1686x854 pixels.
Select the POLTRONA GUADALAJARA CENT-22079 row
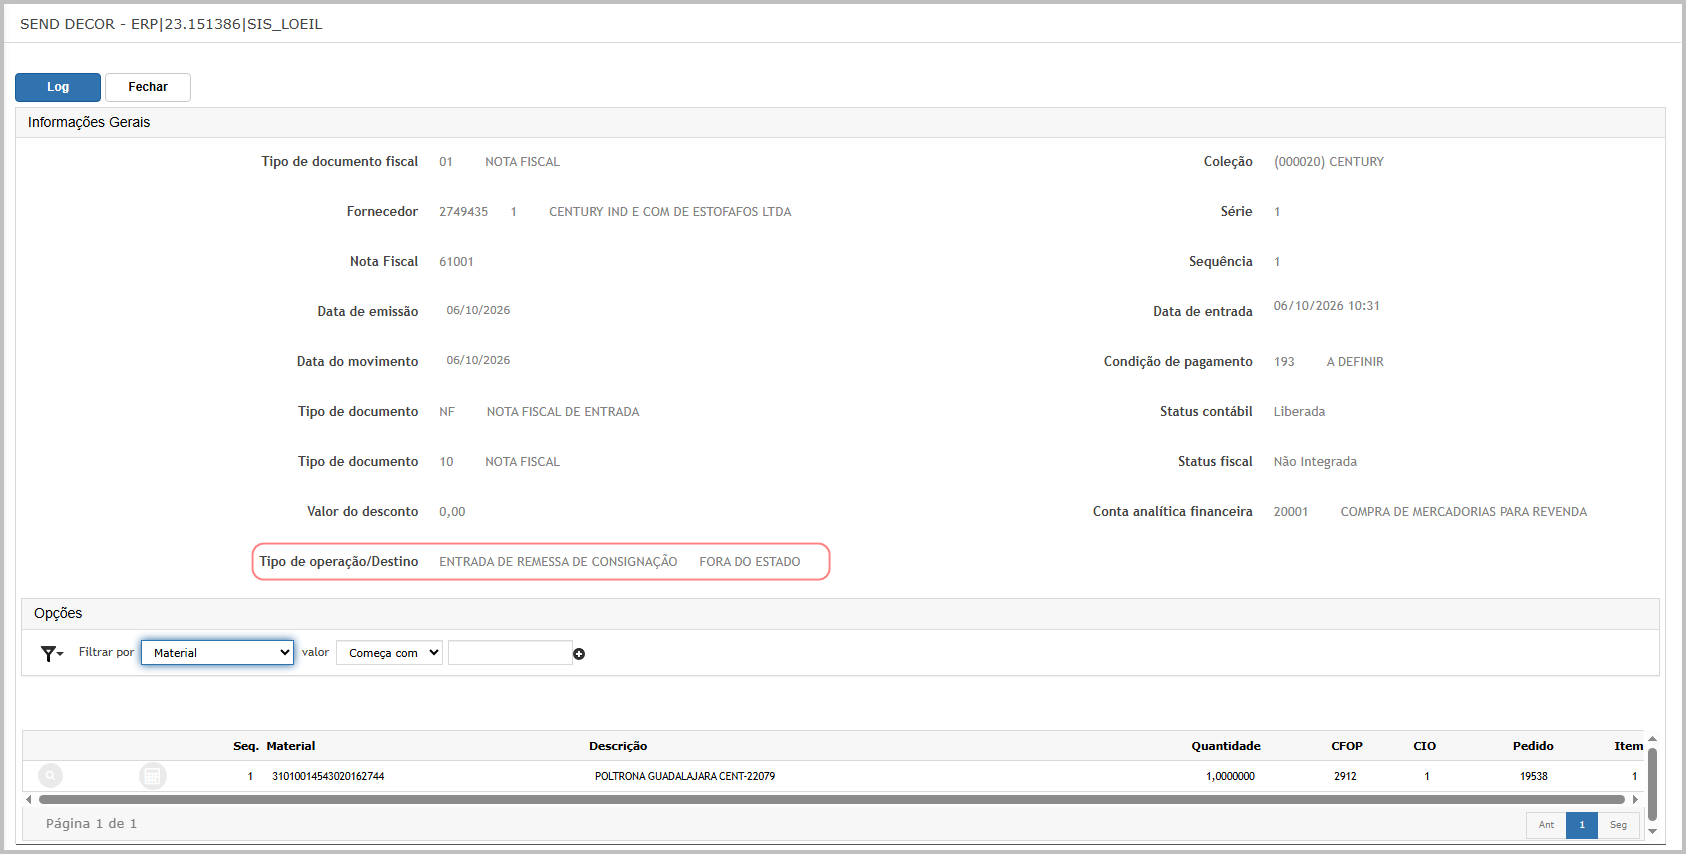click(834, 776)
